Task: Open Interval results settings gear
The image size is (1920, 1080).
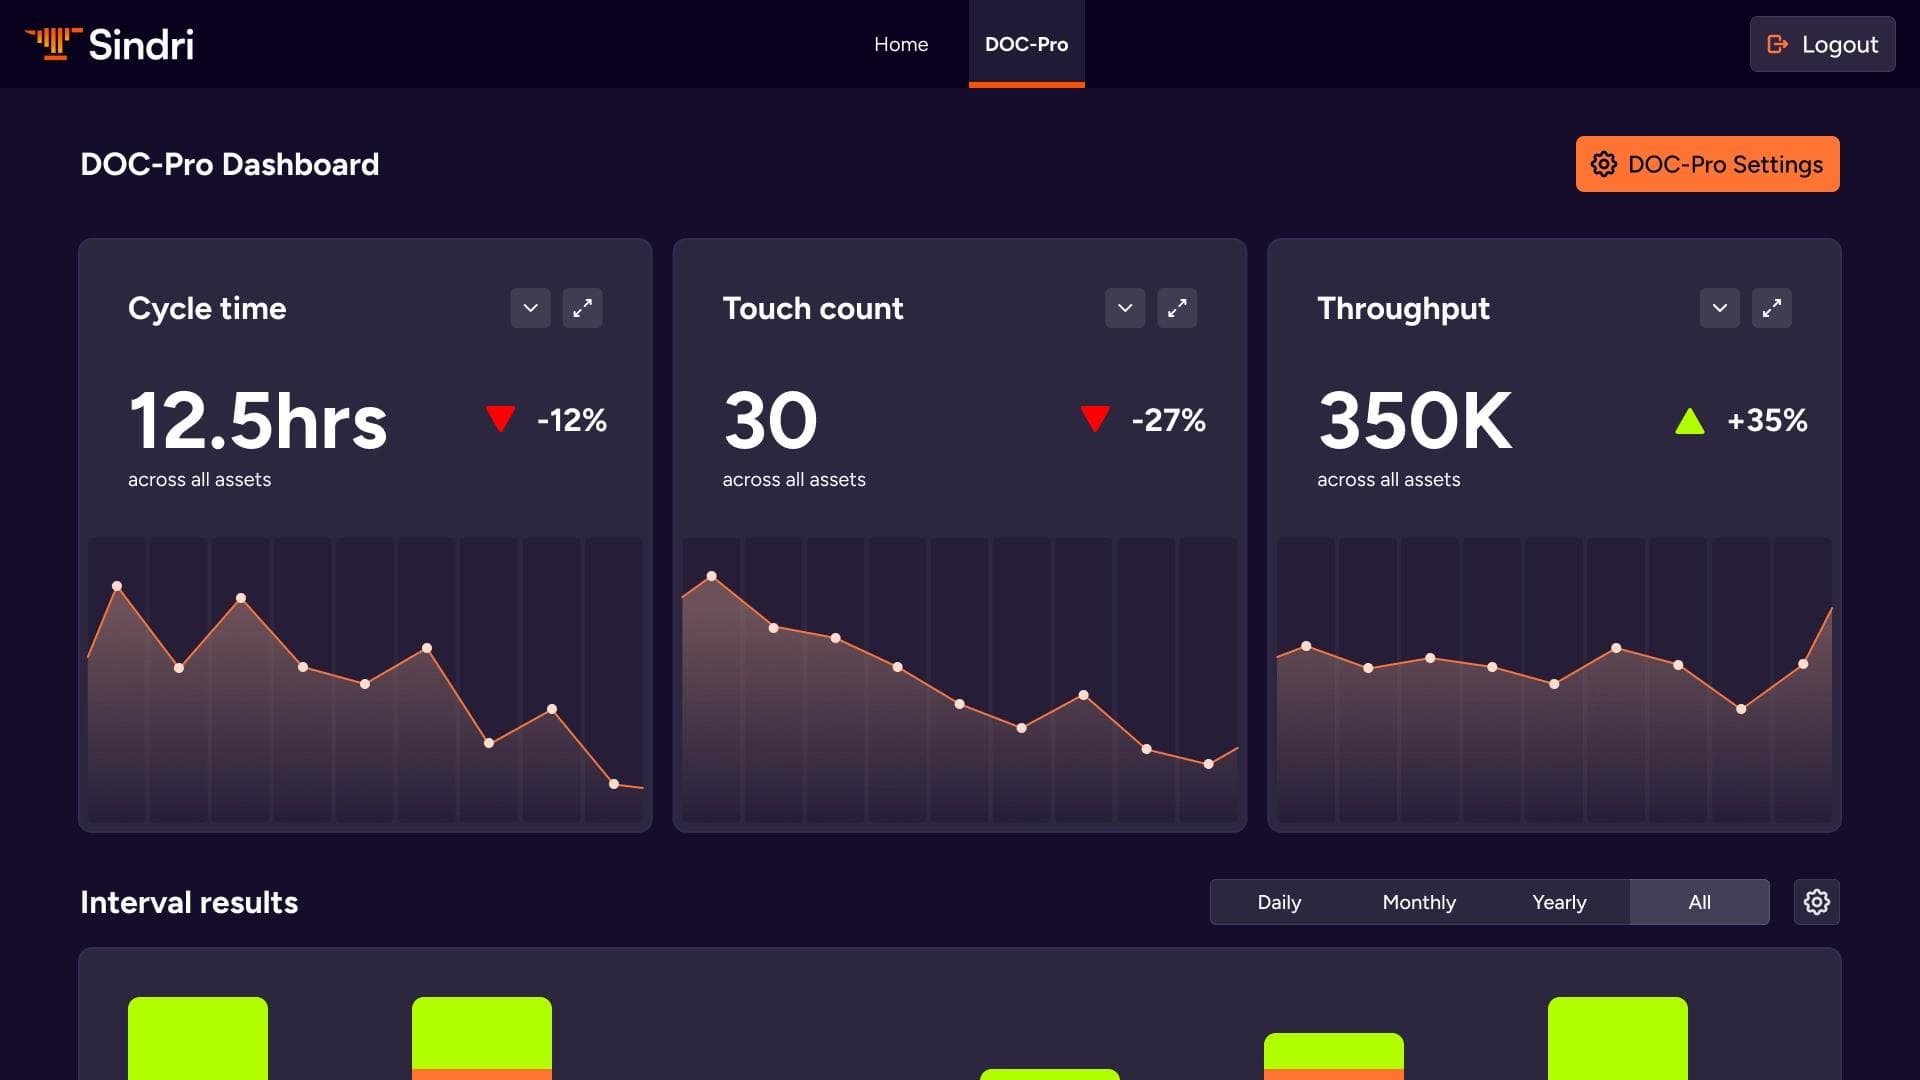Action: coord(1816,902)
